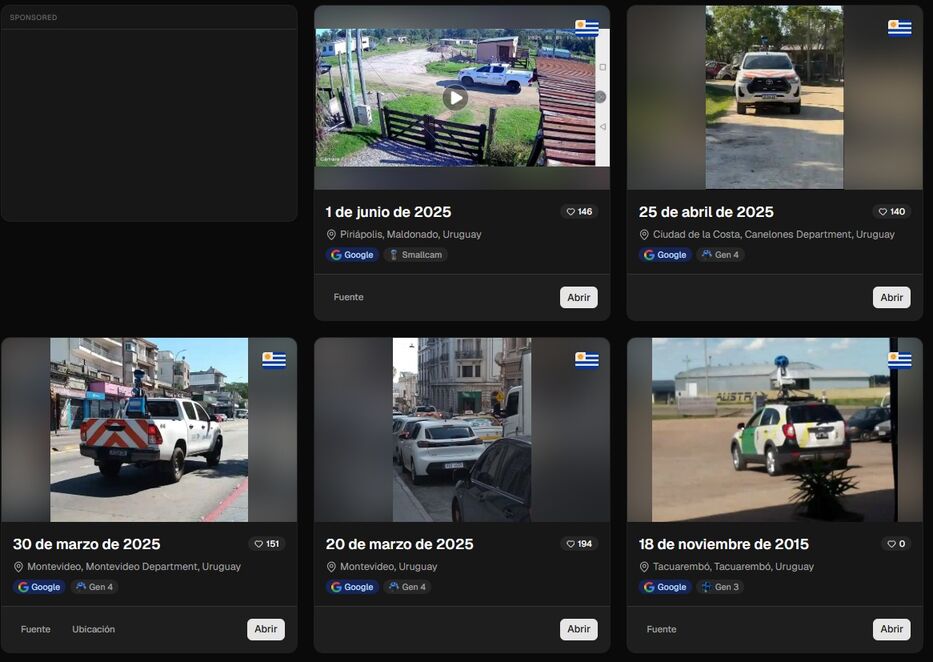Open Fuente link on 18 de noviembre card
The image size is (933, 662).
[x=662, y=629]
